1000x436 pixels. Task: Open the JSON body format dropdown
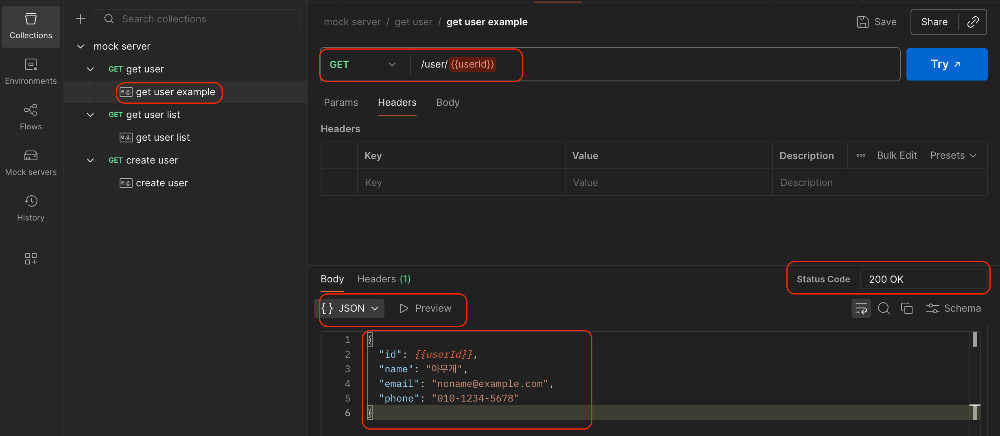coord(350,309)
